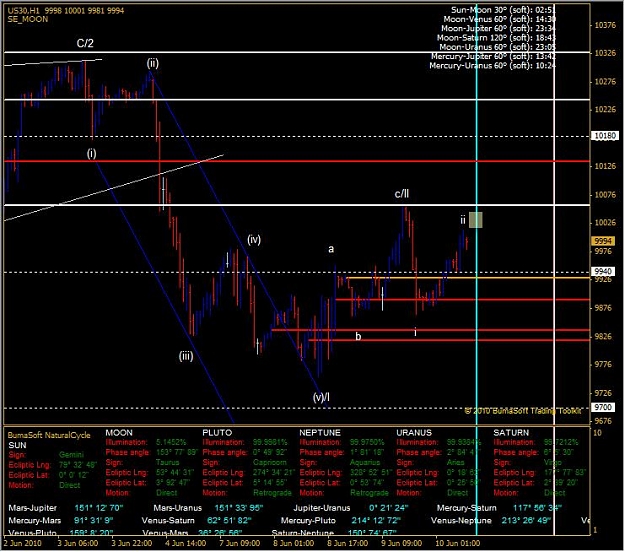Click the c/II wave label

pos(402,194)
